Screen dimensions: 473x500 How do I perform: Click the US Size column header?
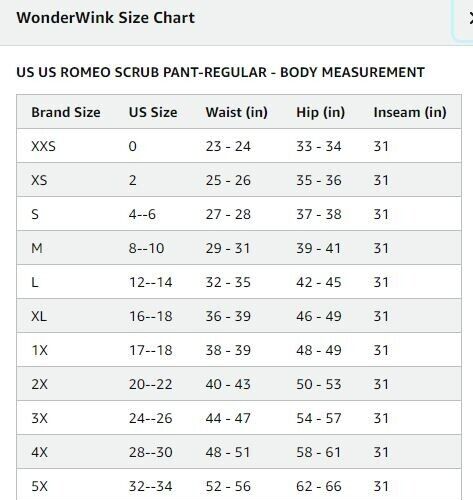[153, 112]
